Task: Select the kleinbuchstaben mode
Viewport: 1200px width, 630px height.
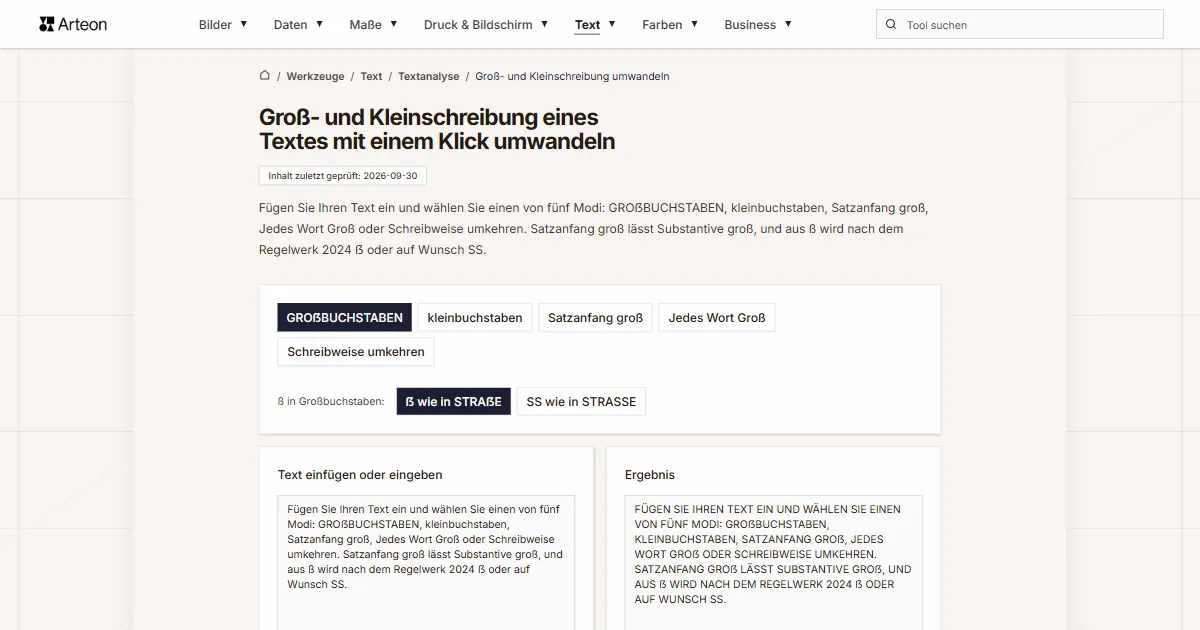Action: click(x=475, y=318)
